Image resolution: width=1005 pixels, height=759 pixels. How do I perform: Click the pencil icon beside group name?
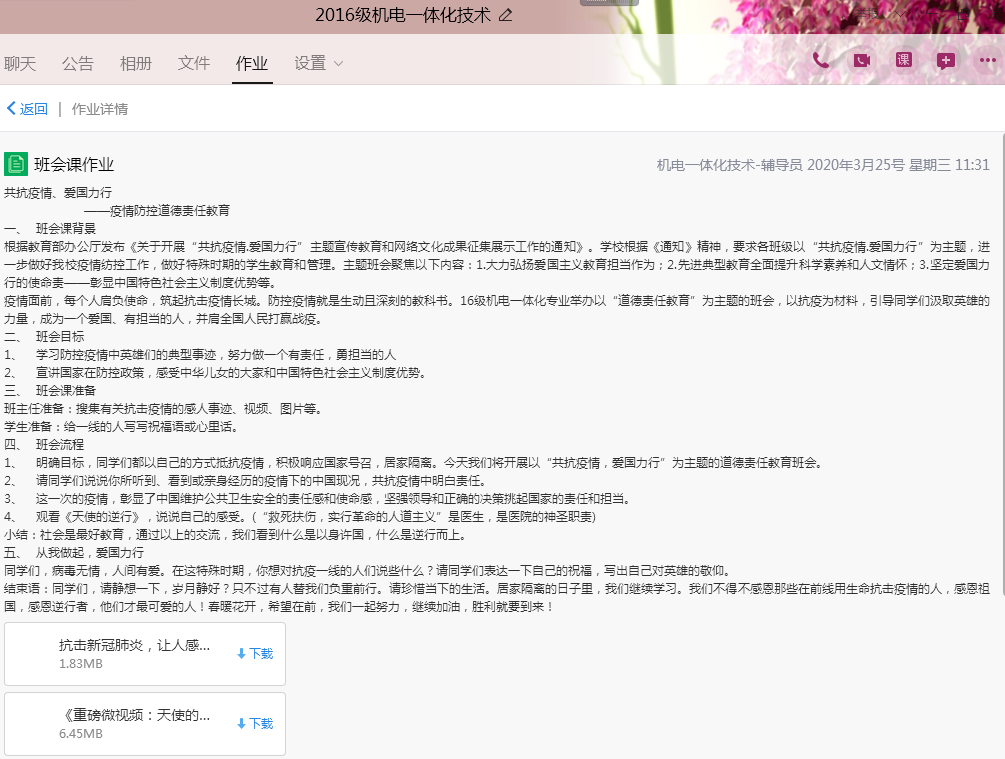(505, 15)
